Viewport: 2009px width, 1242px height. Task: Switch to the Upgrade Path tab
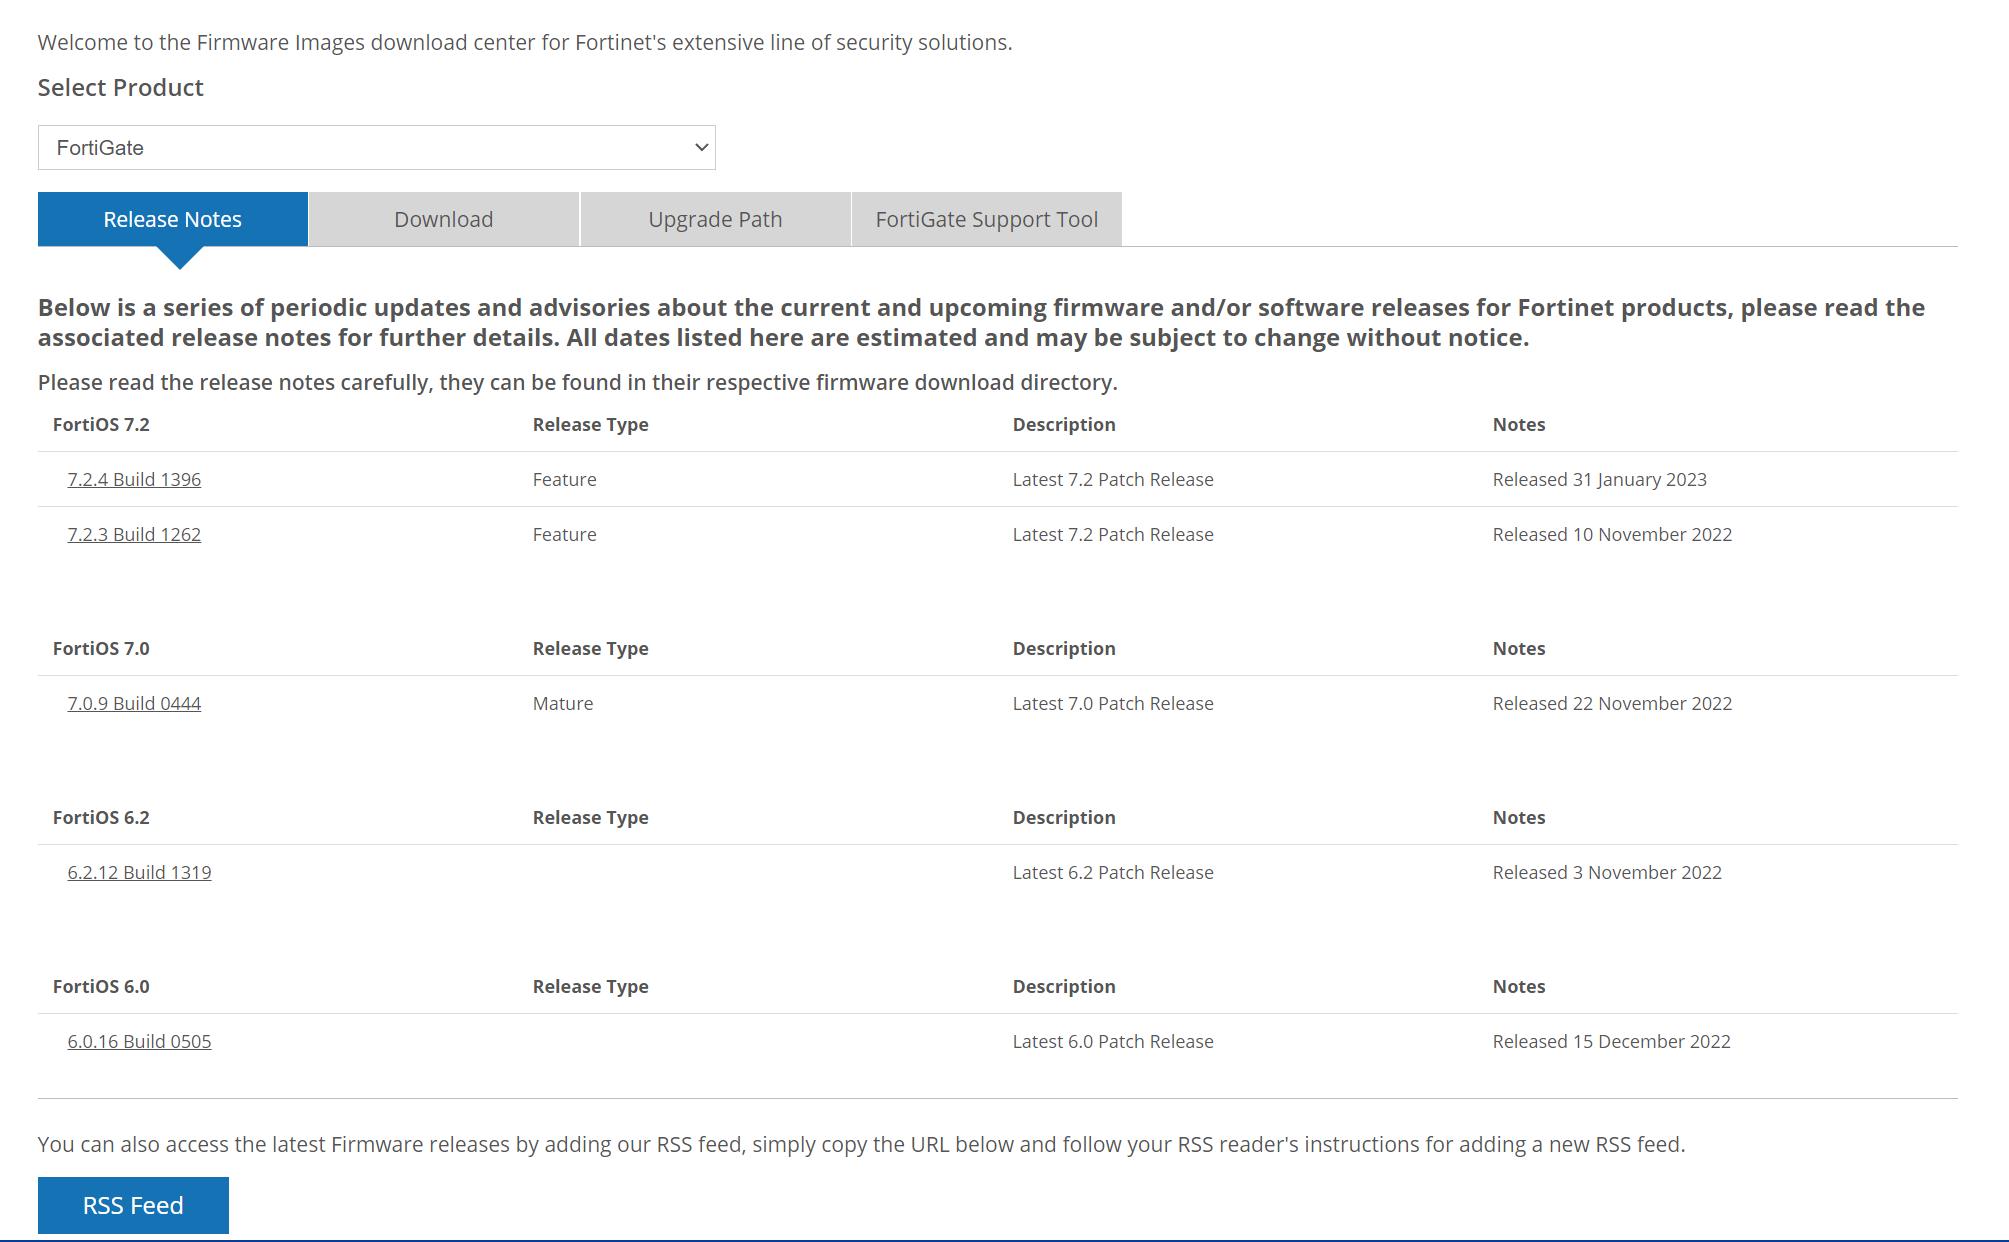(x=715, y=219)
